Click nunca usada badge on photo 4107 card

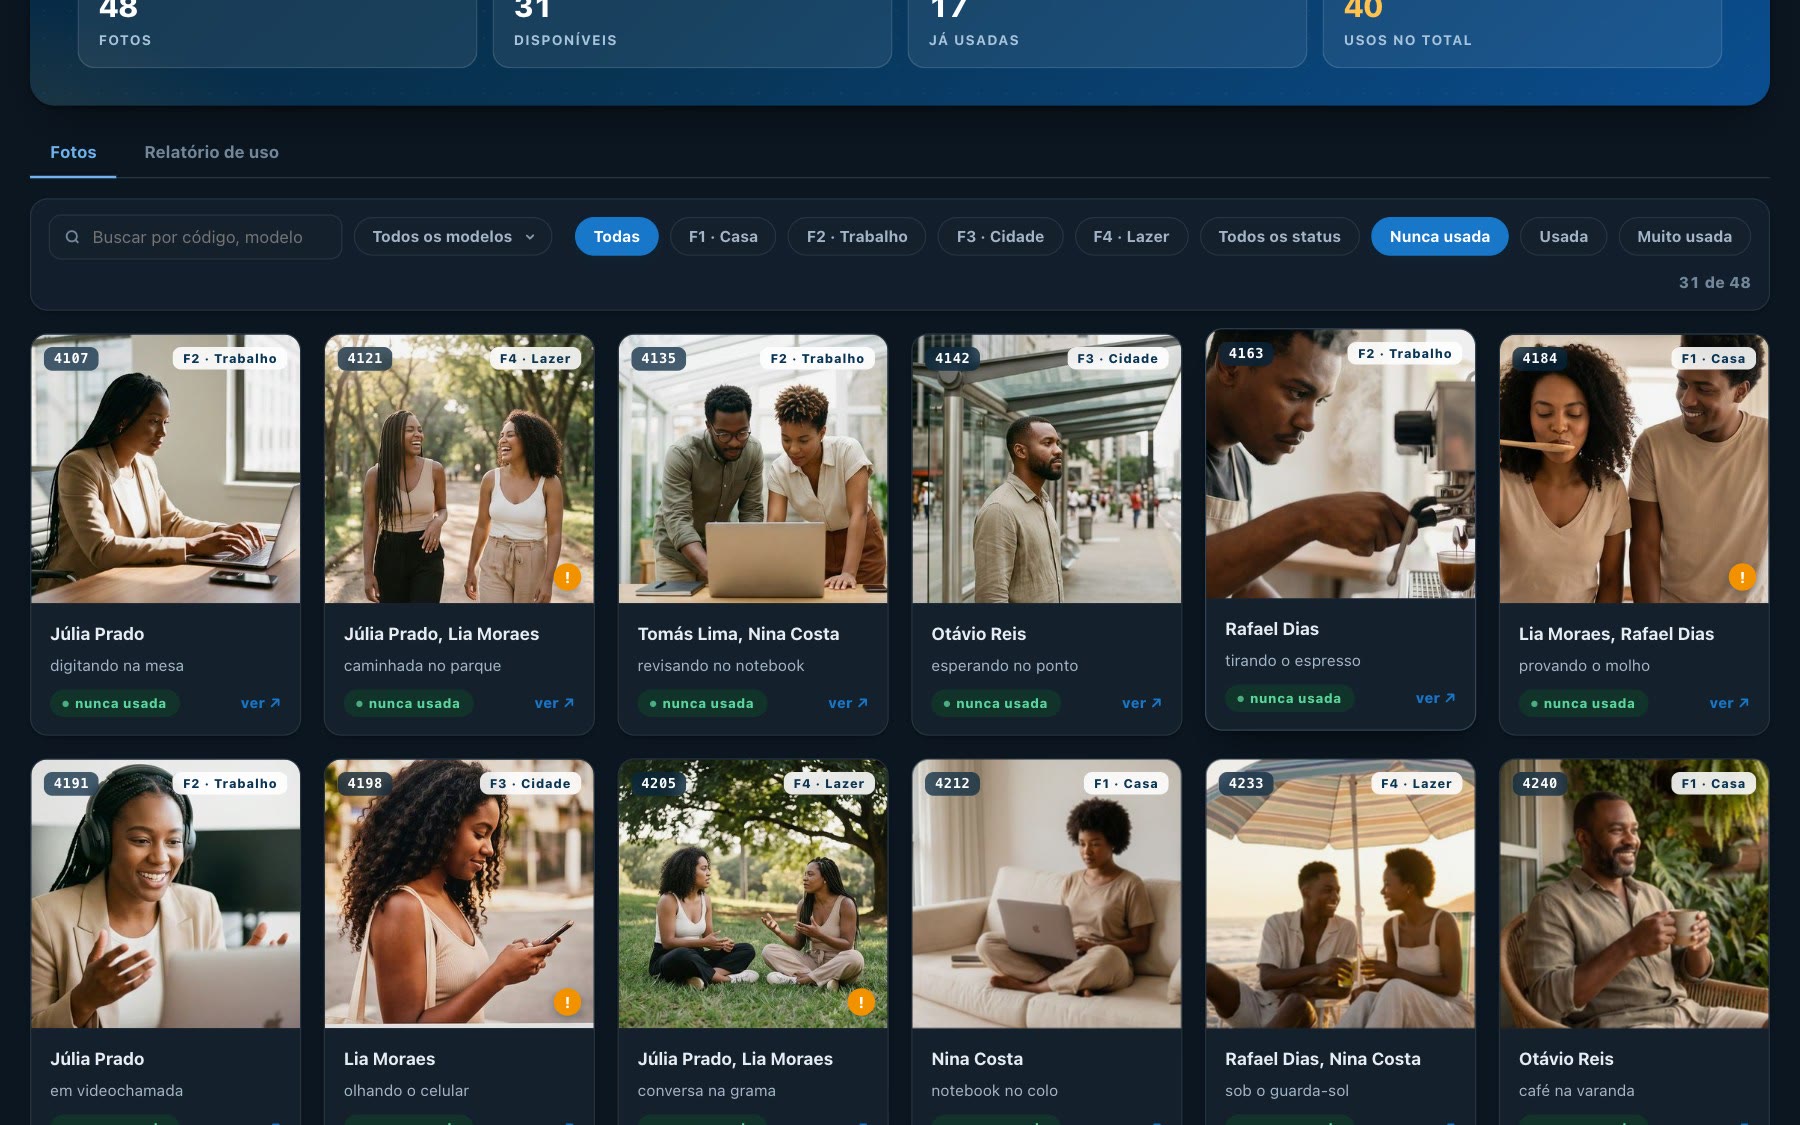coord(115,703)
